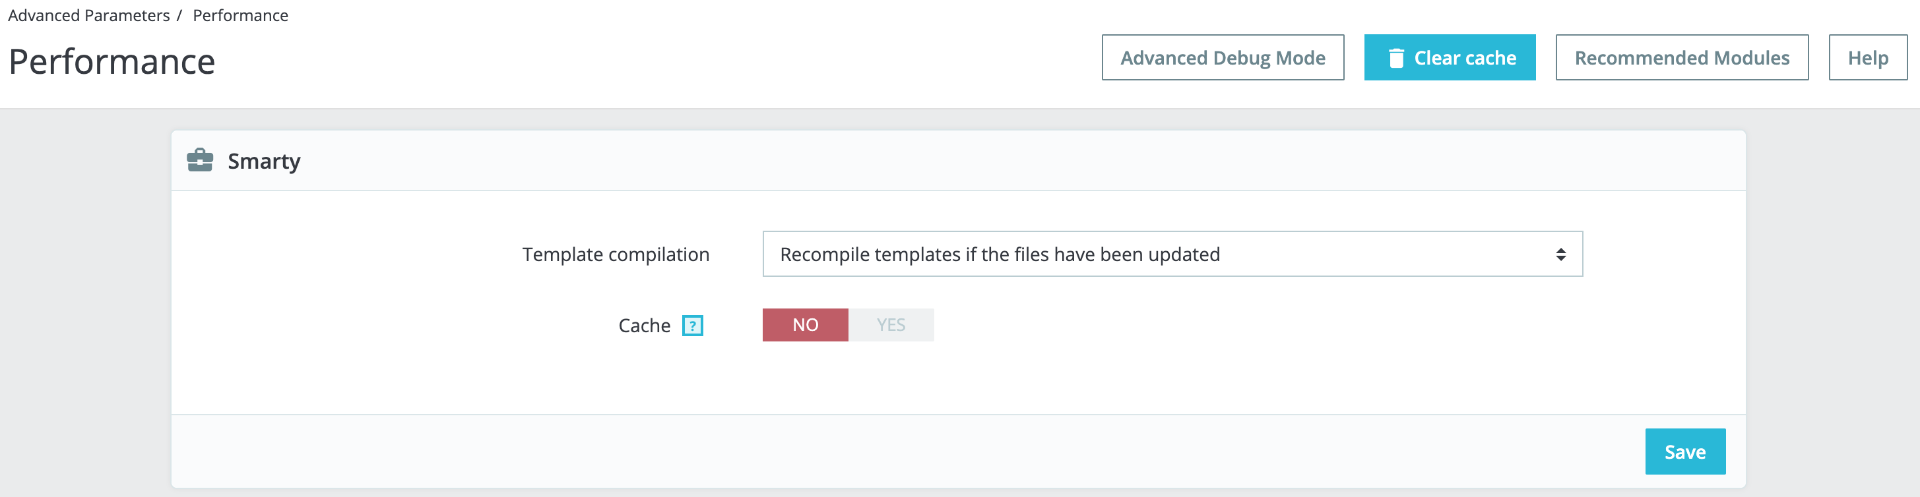This screenshot has height=497, width=1920.
Task: Open the Template compilation dropdown
Action: click(x=1172, y=254)
